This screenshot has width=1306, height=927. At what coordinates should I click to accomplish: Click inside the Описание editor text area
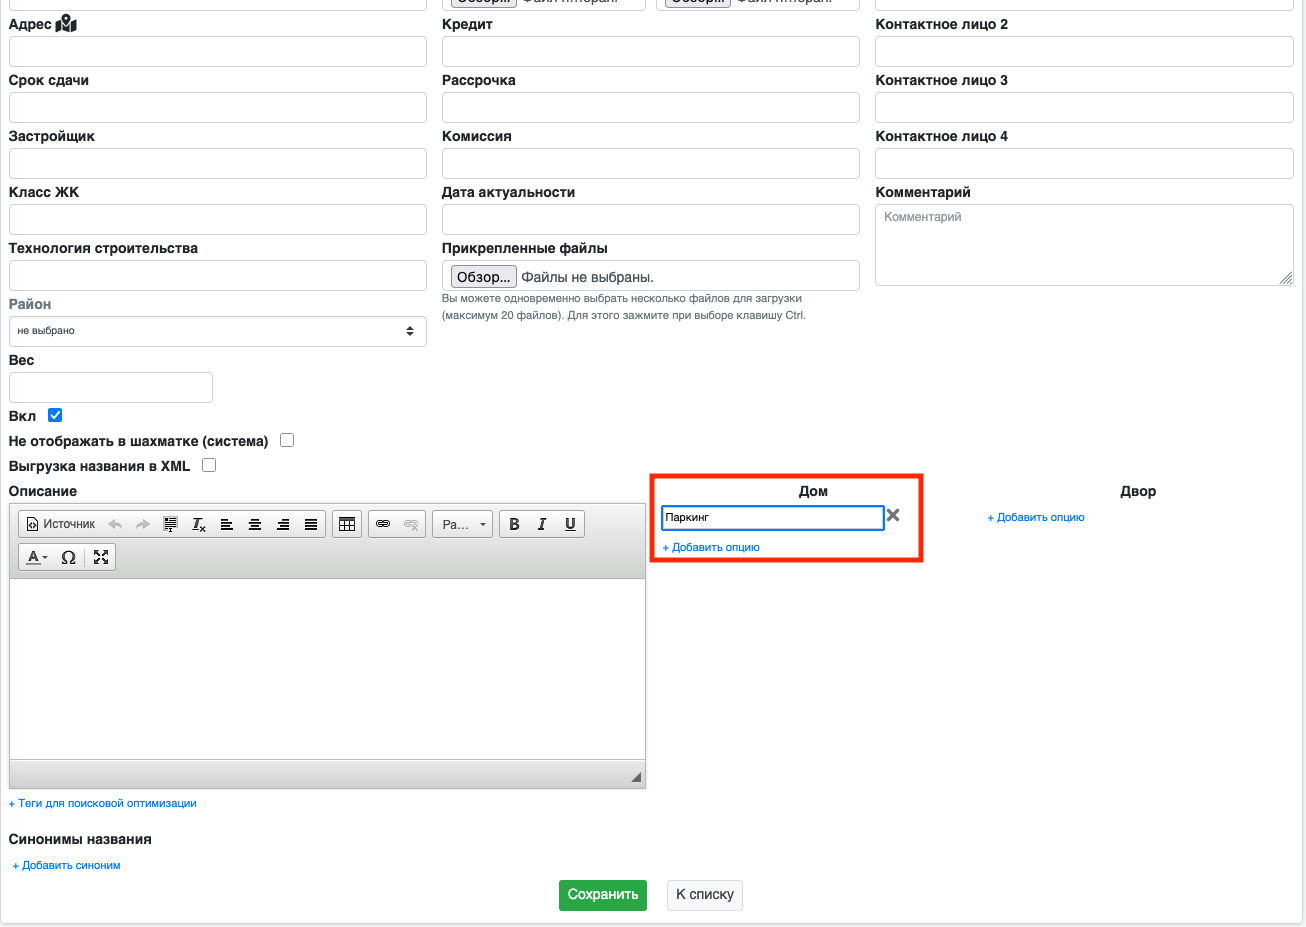tap(327, 669)
